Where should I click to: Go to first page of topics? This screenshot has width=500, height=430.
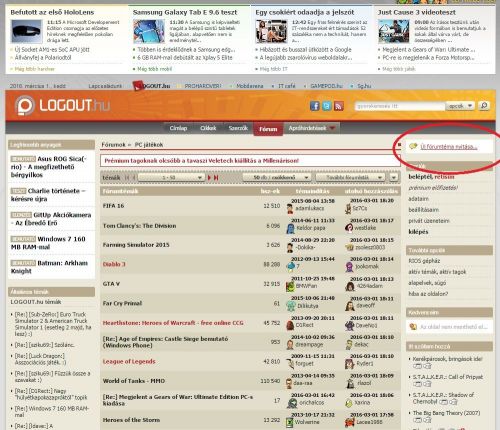pyautogui.click(x=127, y=178)
